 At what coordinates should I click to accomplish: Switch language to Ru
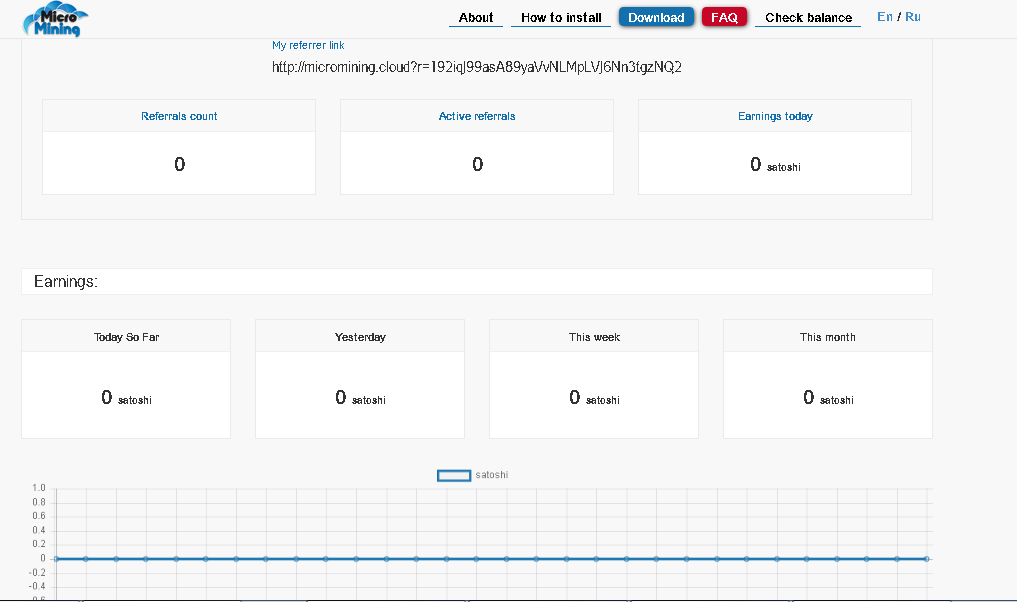(913, 17)
